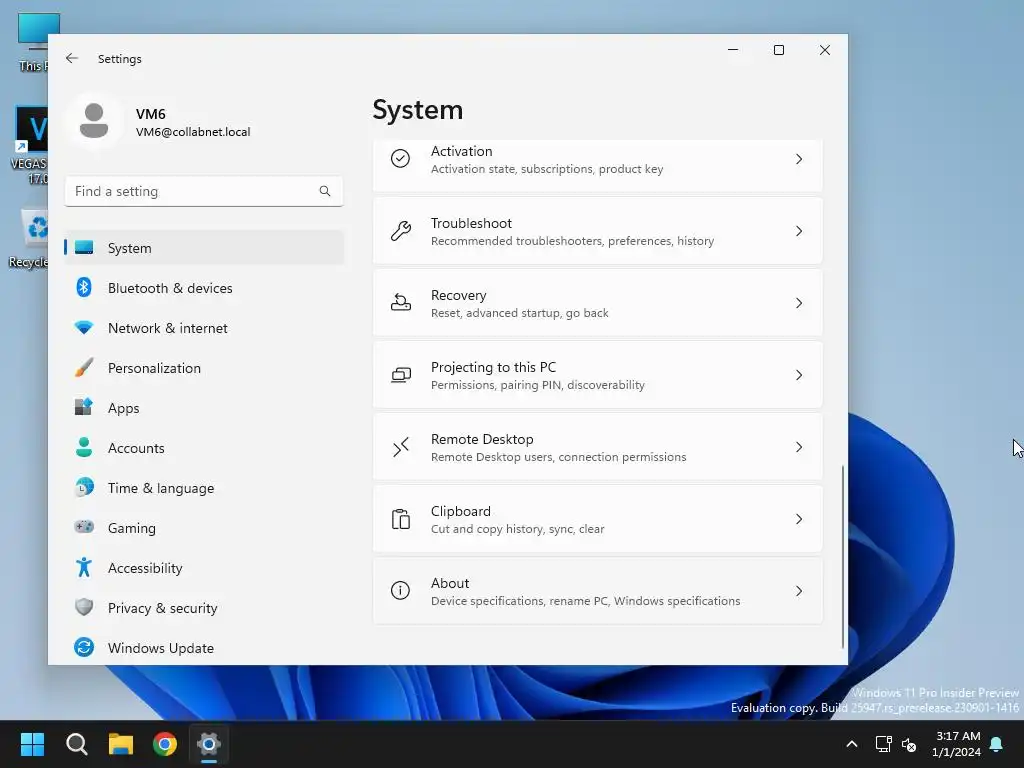Click the Apps icon in sidebar
Screen dimensions: 1024x768
[84, 408]
